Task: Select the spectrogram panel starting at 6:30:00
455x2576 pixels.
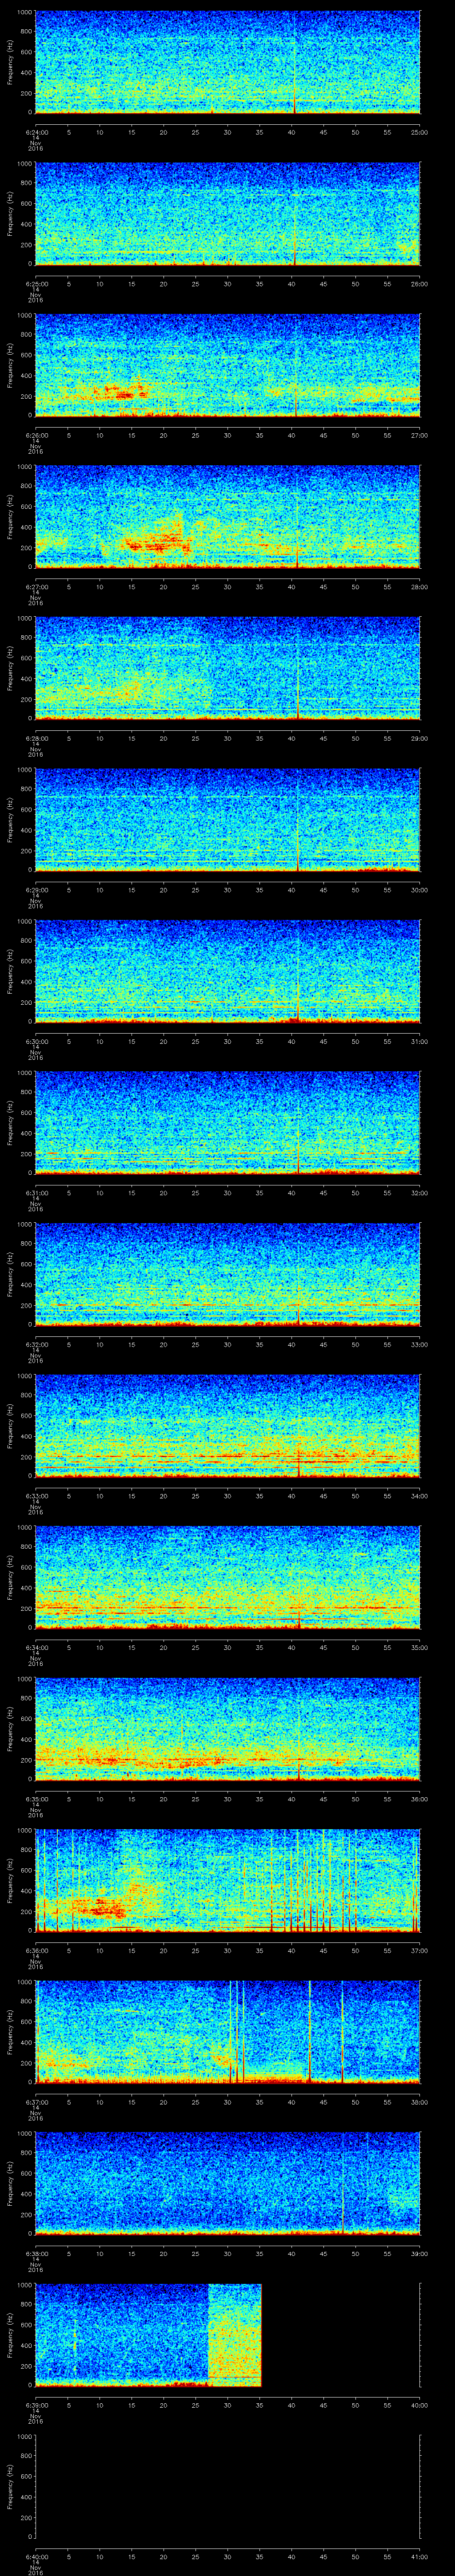Action: tap(228, 971)
